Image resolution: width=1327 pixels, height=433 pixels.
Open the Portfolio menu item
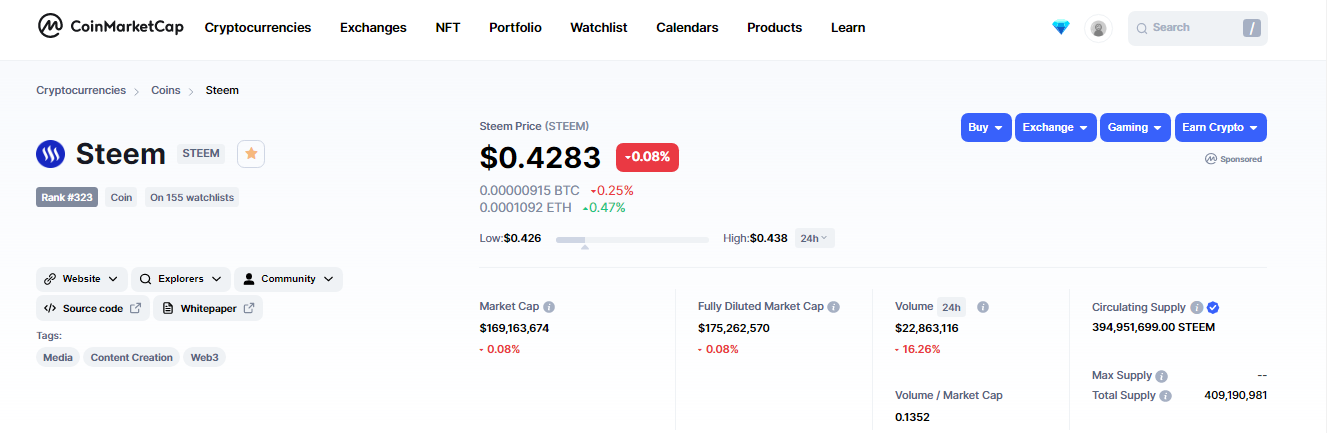(515, 28)
